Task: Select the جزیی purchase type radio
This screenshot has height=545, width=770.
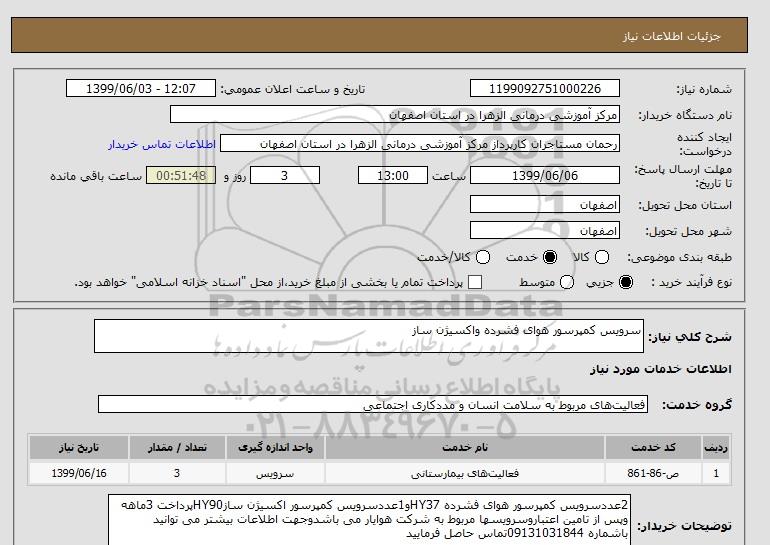Action: pyautogui.click(x=626, y=282)
